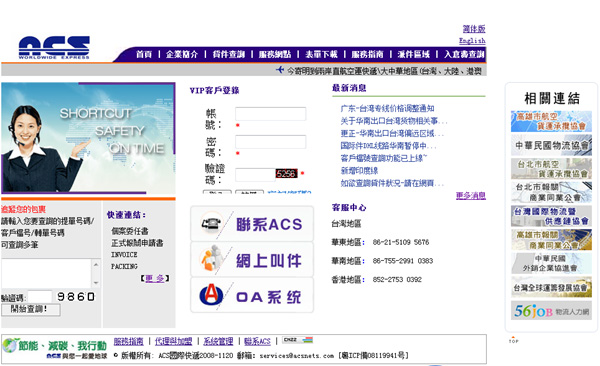
Task: Click the tracking textarea scroll up arrow
Action: (x=96, y=265)
